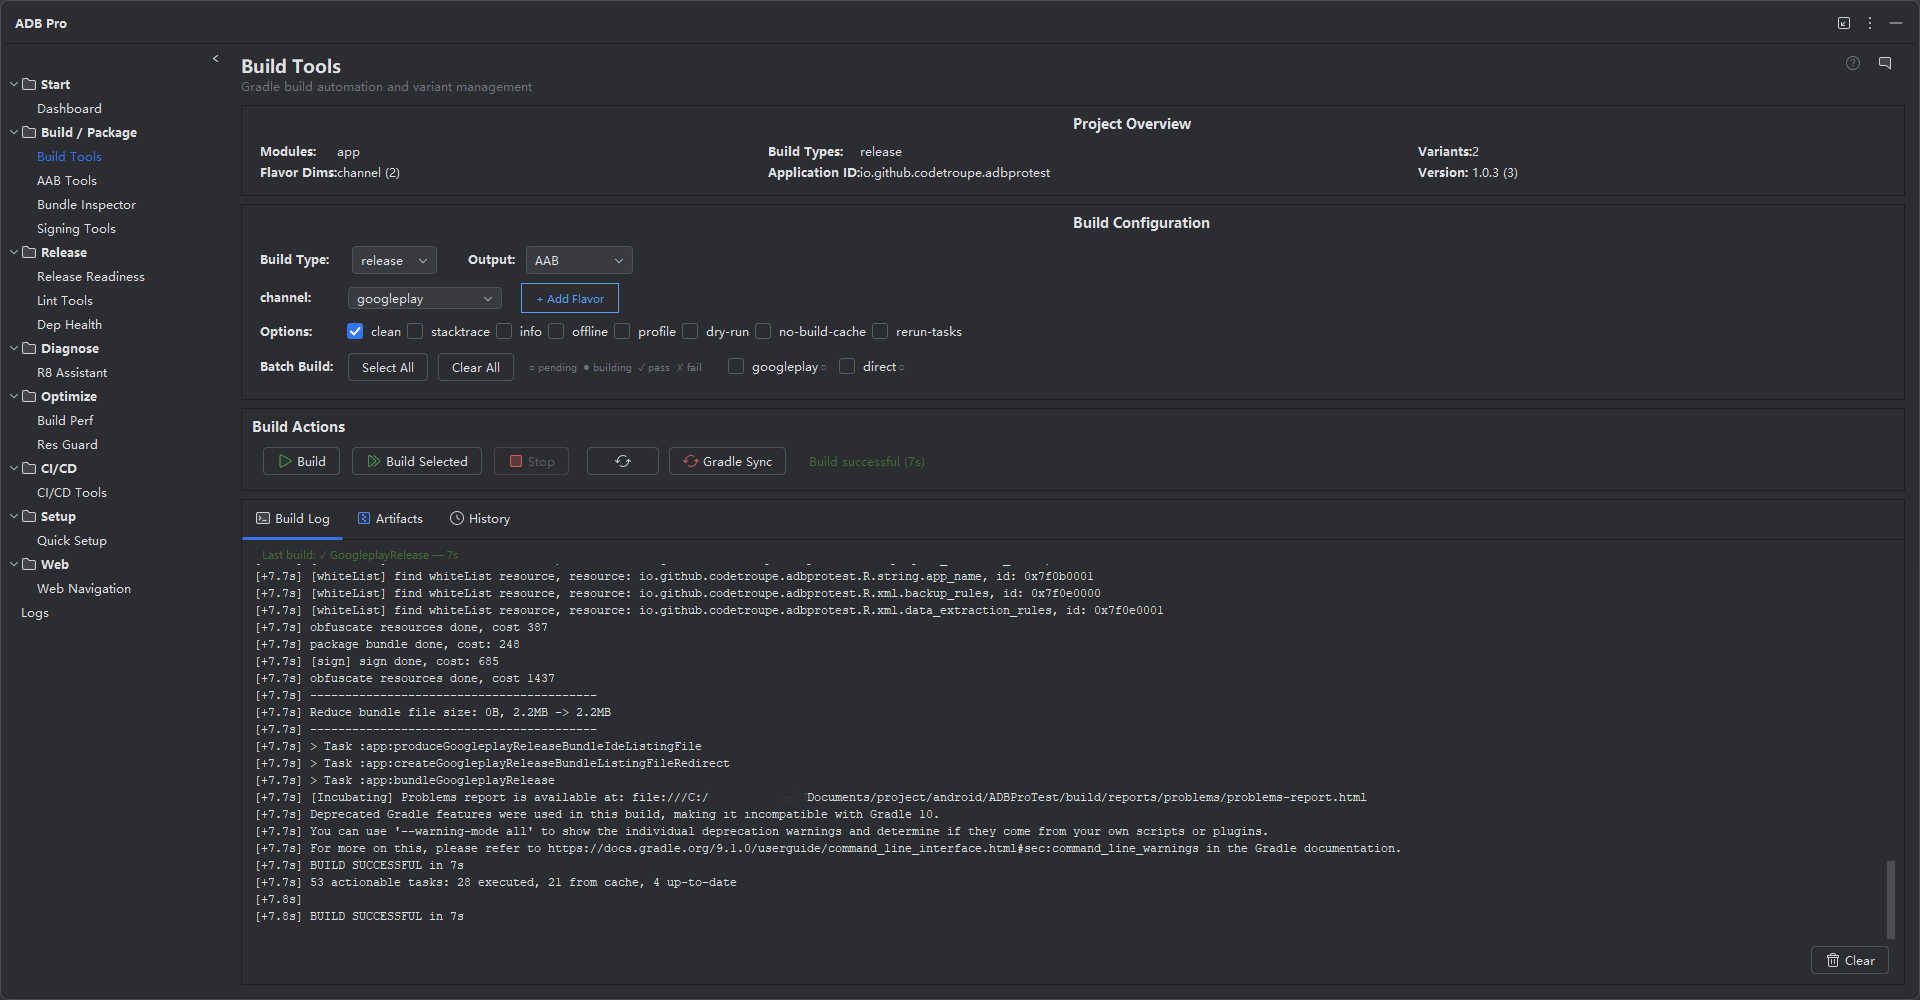Viewport: 1920px width, 1000px height.
Task: Enable the offline option checkbox
Action: click(556, 331)
